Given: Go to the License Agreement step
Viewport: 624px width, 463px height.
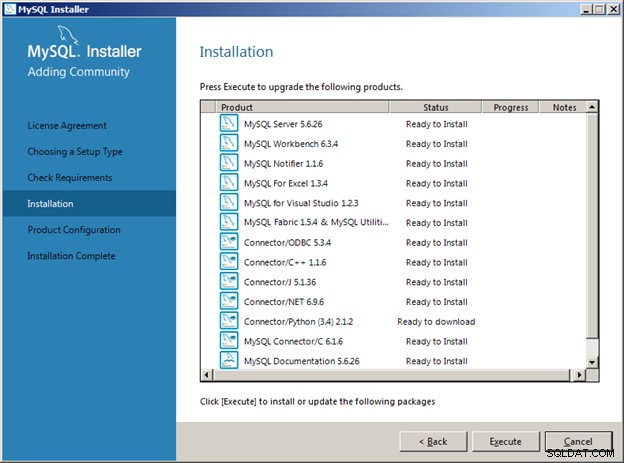Looking at the screenshot, I should click(x=67, y=126).
